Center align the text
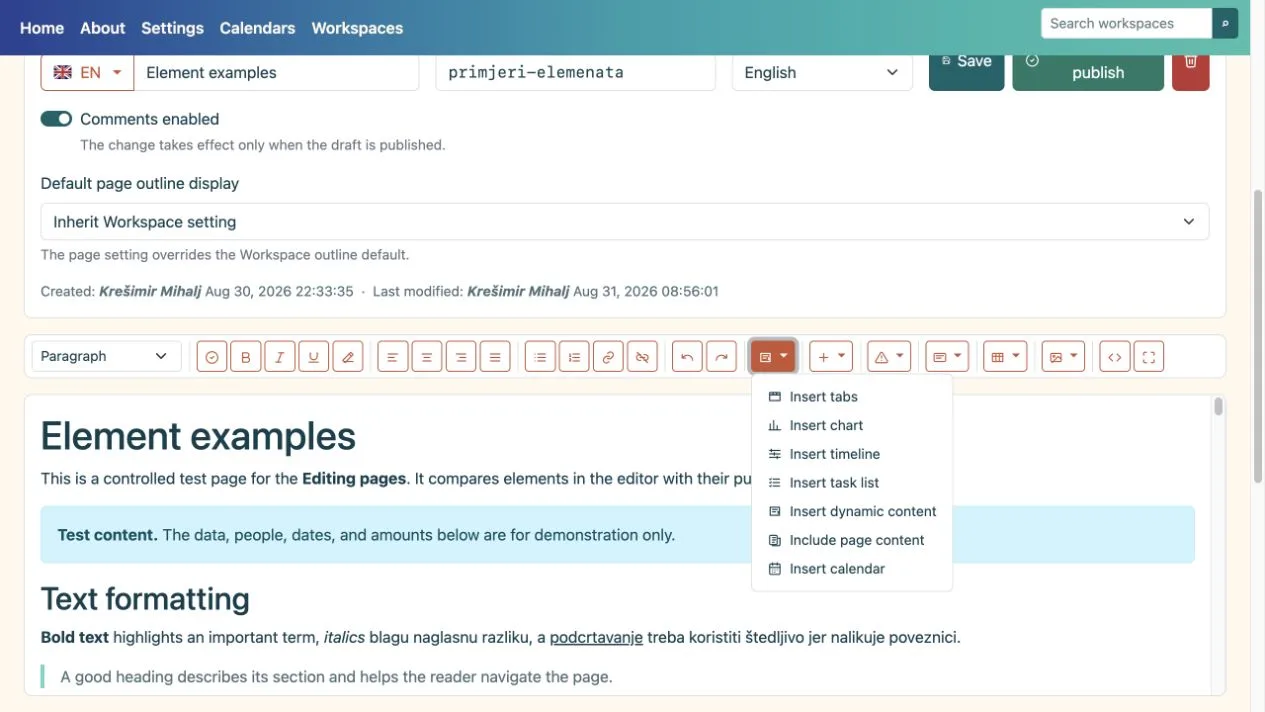 tap(427, 357)
